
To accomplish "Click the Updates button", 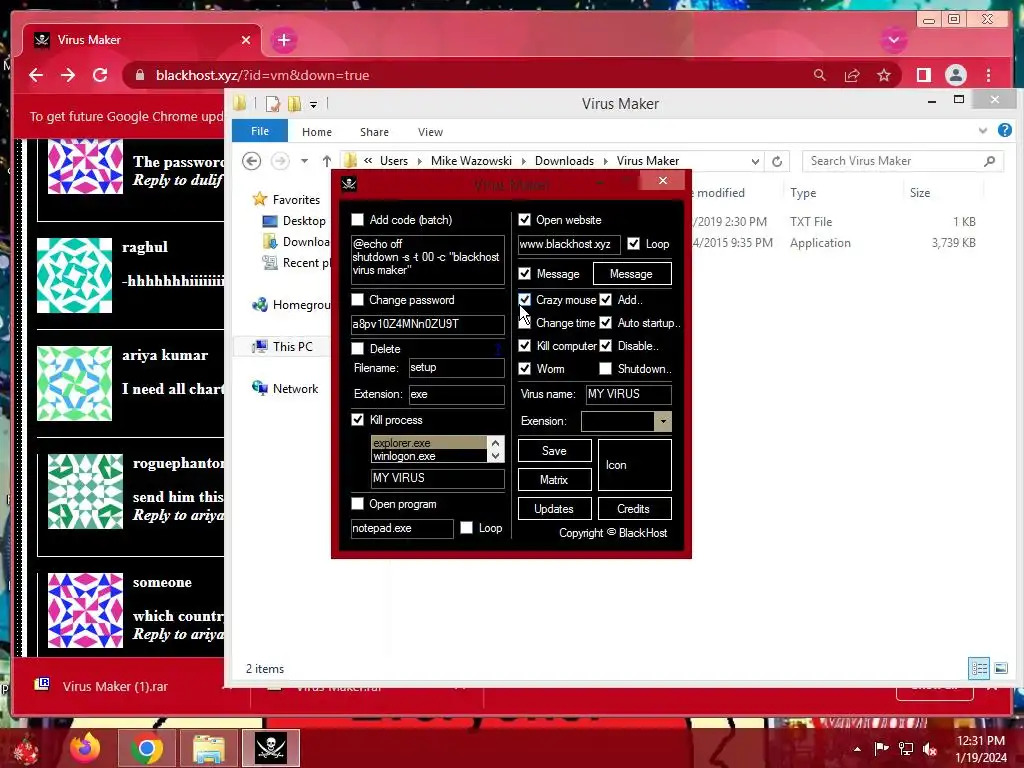I will 554,509.
